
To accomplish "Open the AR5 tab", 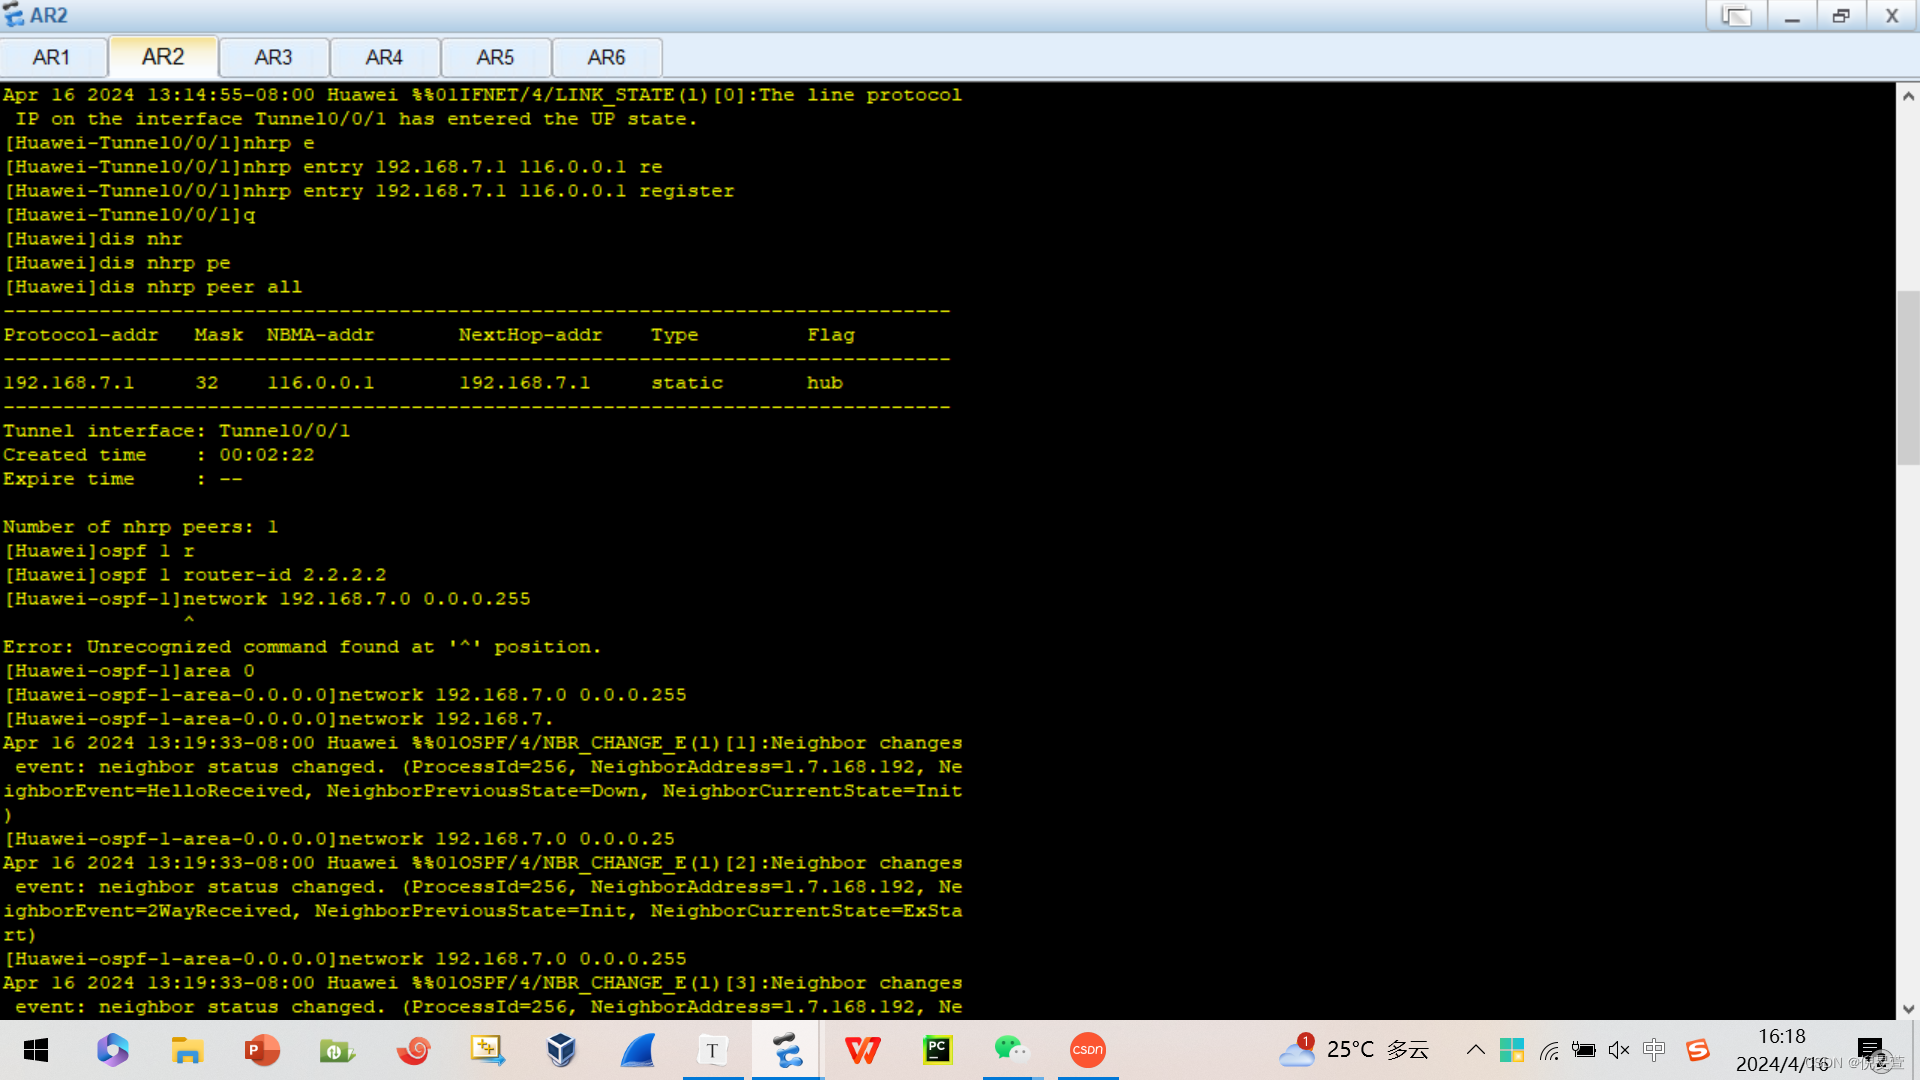I will pyautogui.click(x=495, y=57).
